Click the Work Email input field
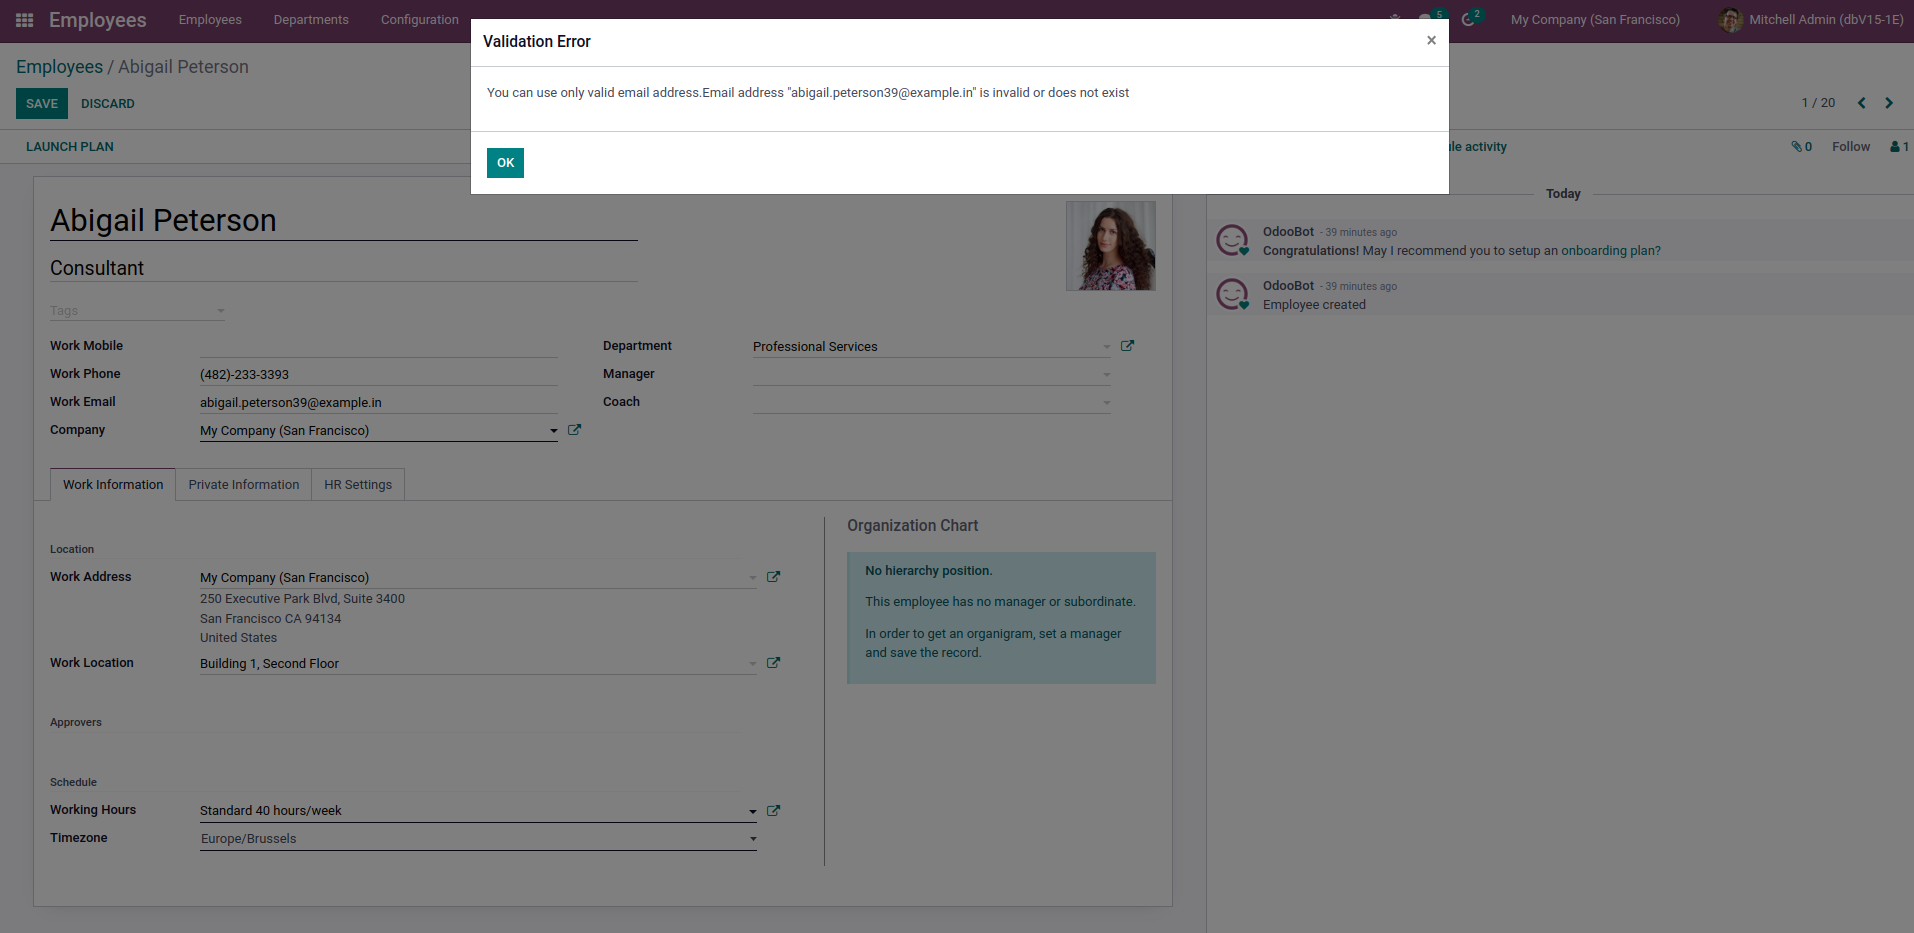Screen dimensions: 1914x933 click(378, 403)
